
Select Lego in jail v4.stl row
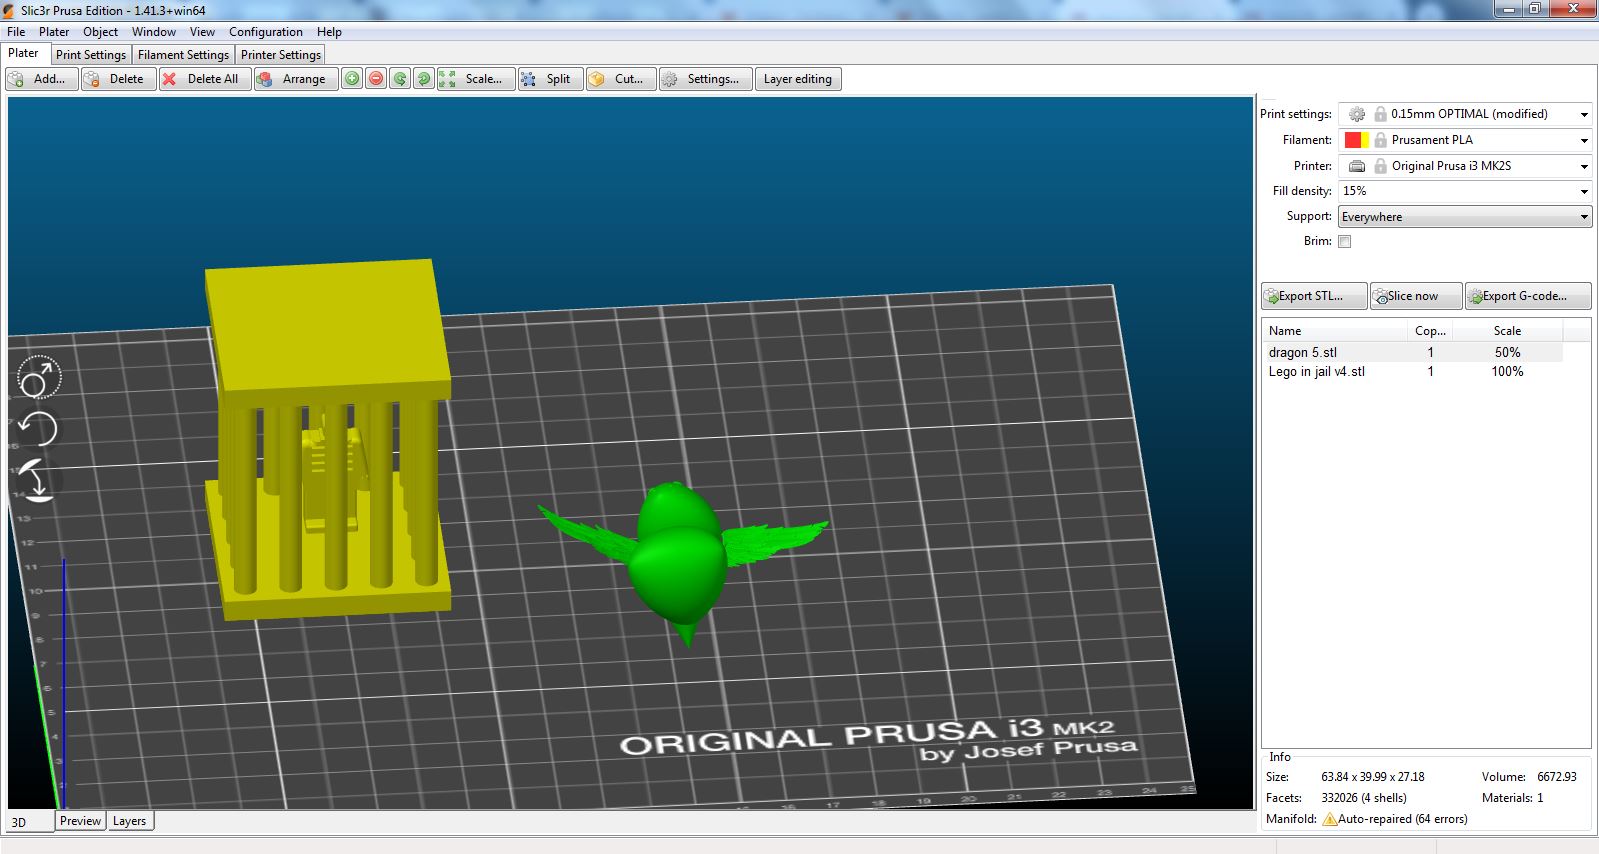tap(1412, 371)
